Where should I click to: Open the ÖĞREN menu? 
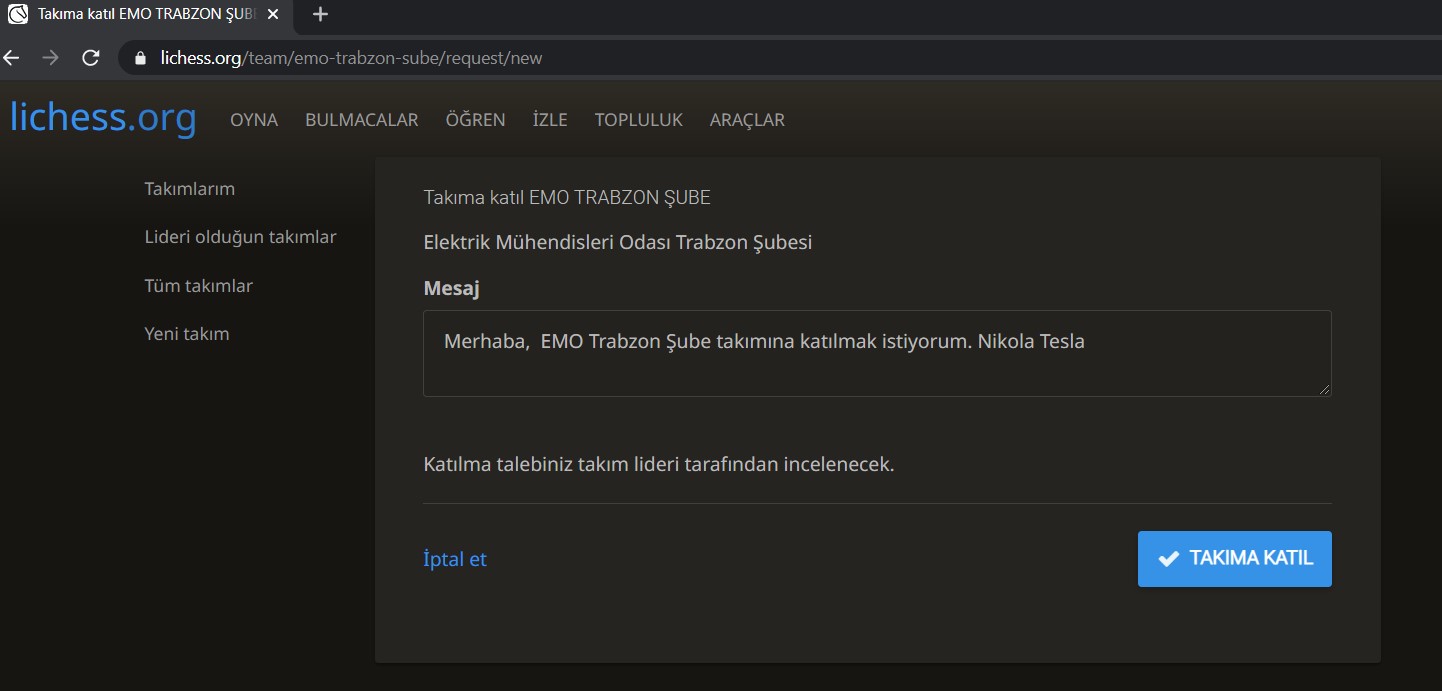[476, 120]
